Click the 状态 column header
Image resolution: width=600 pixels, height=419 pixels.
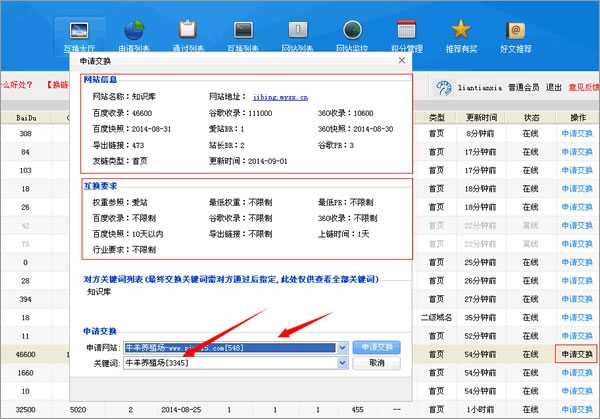pyautogui.click(x=530, y=118)
